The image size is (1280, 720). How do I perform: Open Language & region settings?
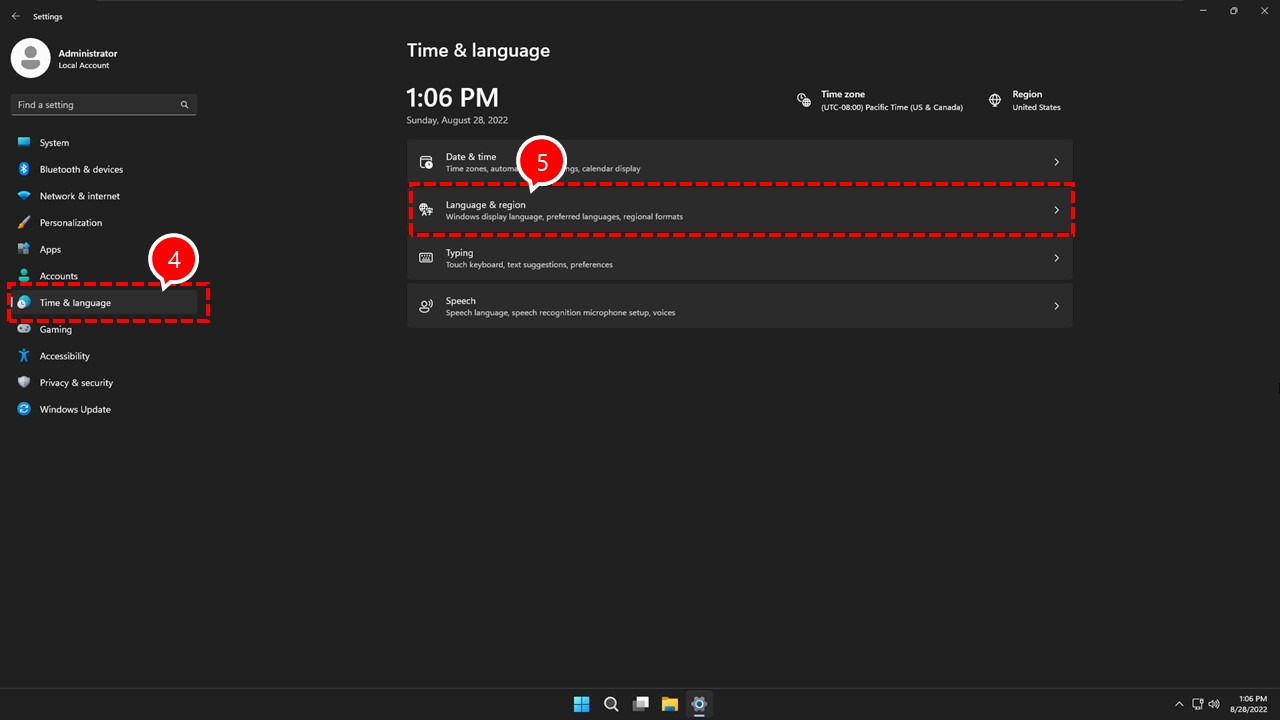tap(740, 210)
